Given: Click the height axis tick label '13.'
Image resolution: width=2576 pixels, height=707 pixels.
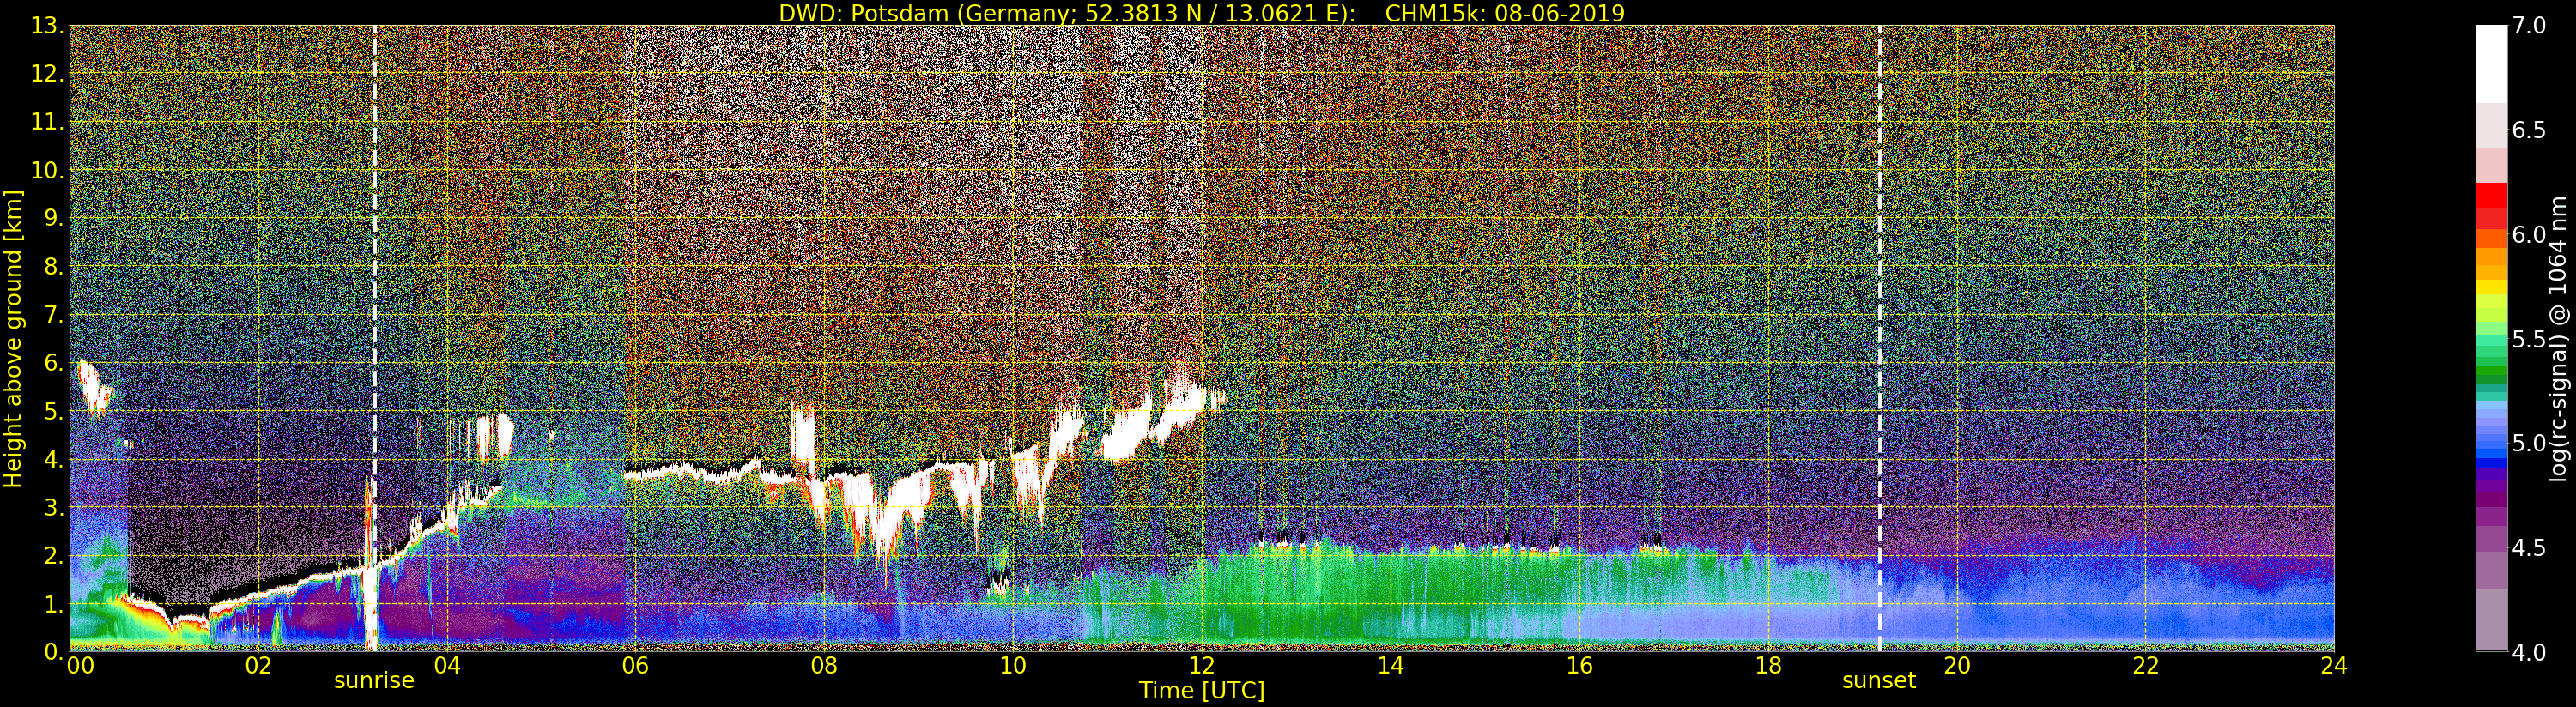Looking at the screenshot, I should coord(47,25).
